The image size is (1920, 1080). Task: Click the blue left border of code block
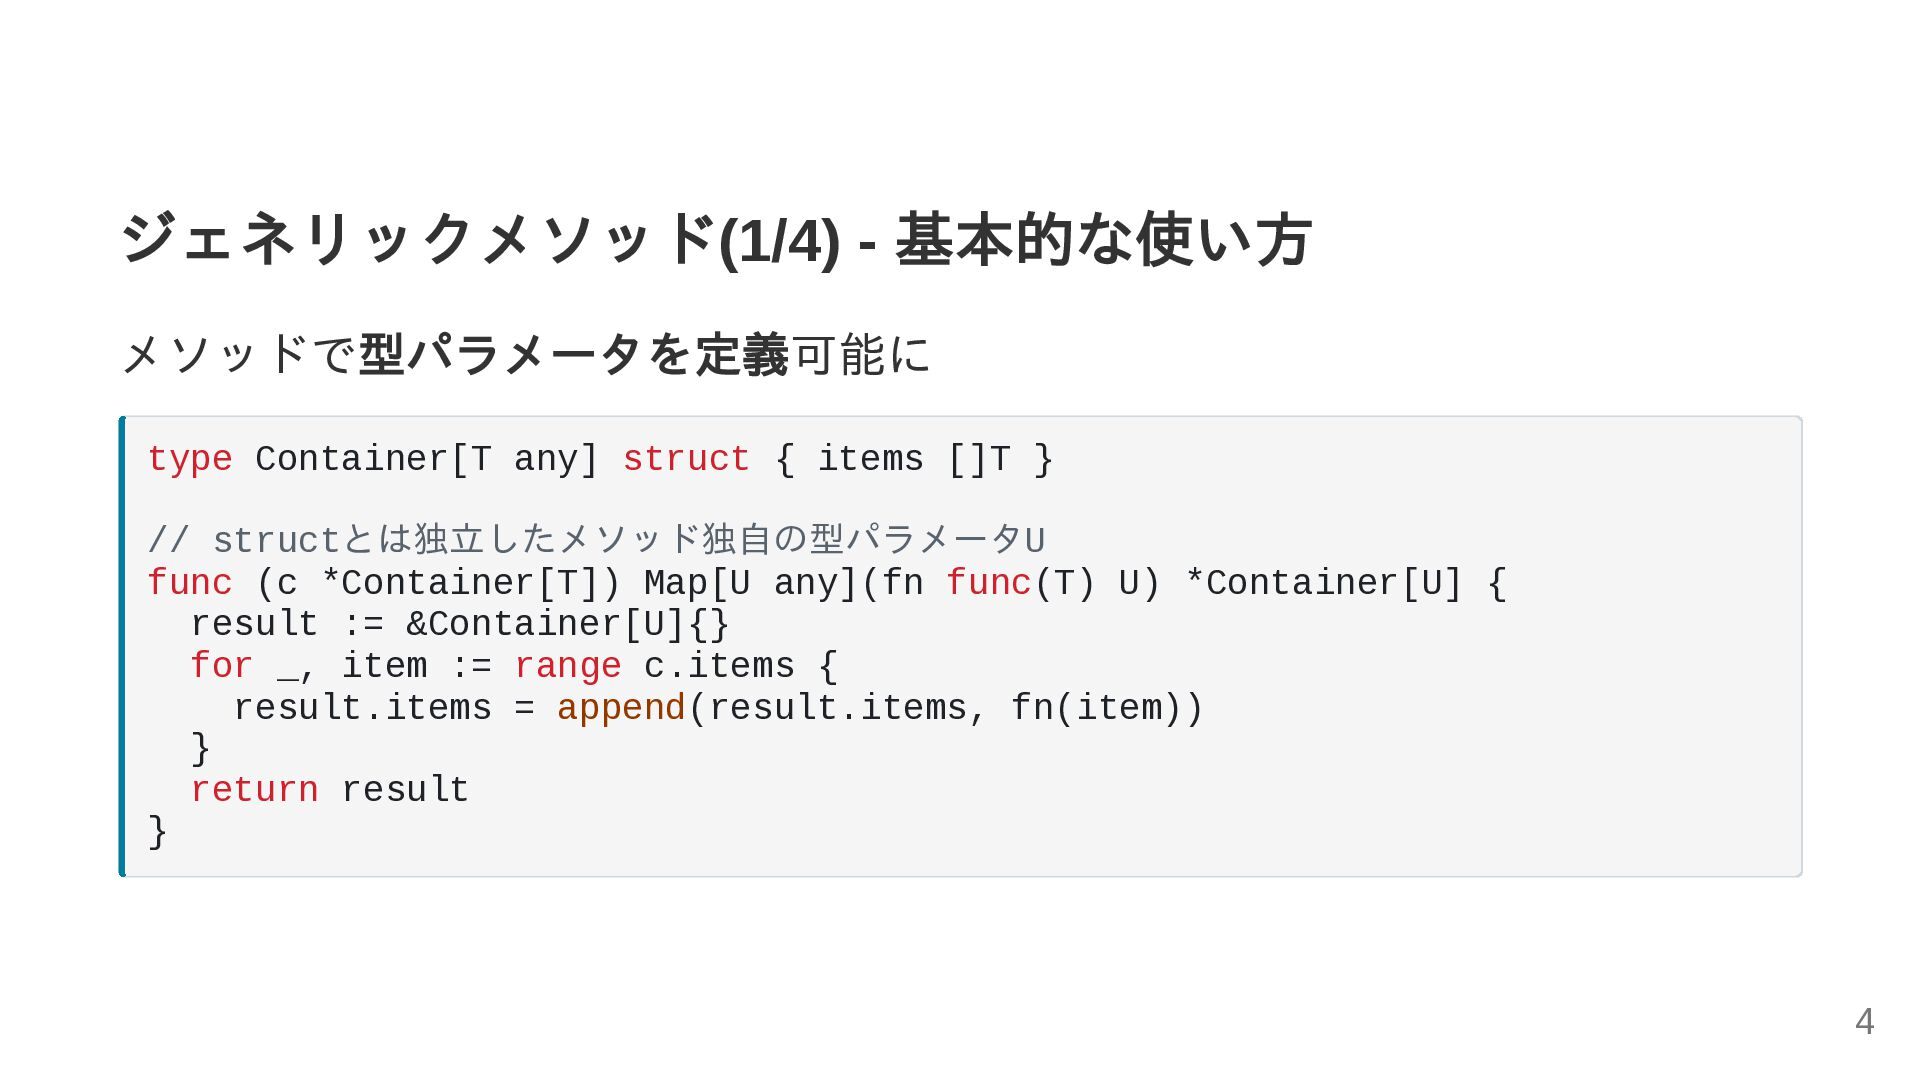[x=122, y=646]
